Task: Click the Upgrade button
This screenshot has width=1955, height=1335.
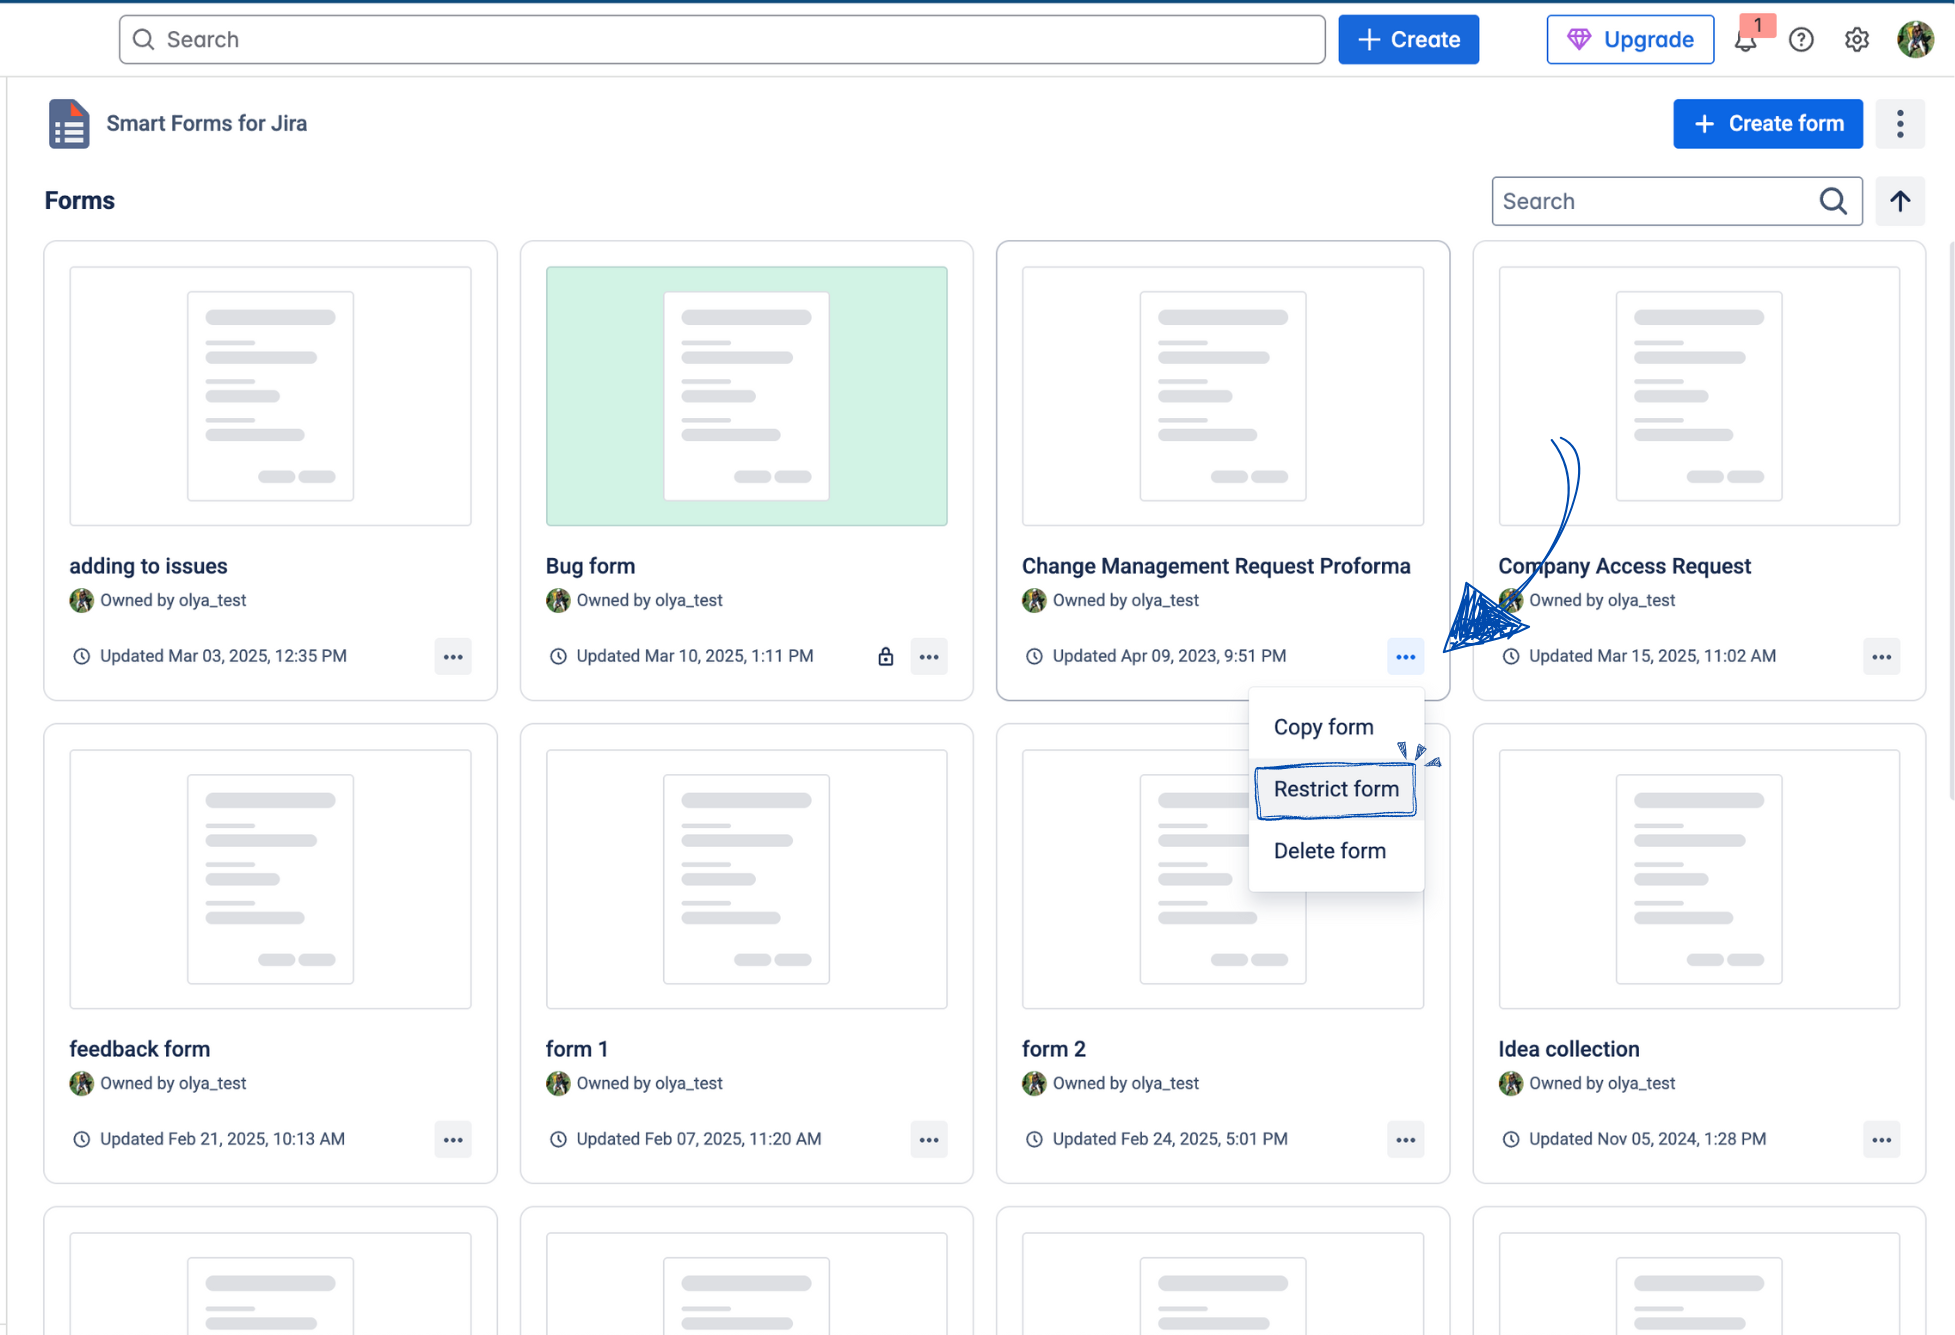Action: click(x=1630, y=40)
